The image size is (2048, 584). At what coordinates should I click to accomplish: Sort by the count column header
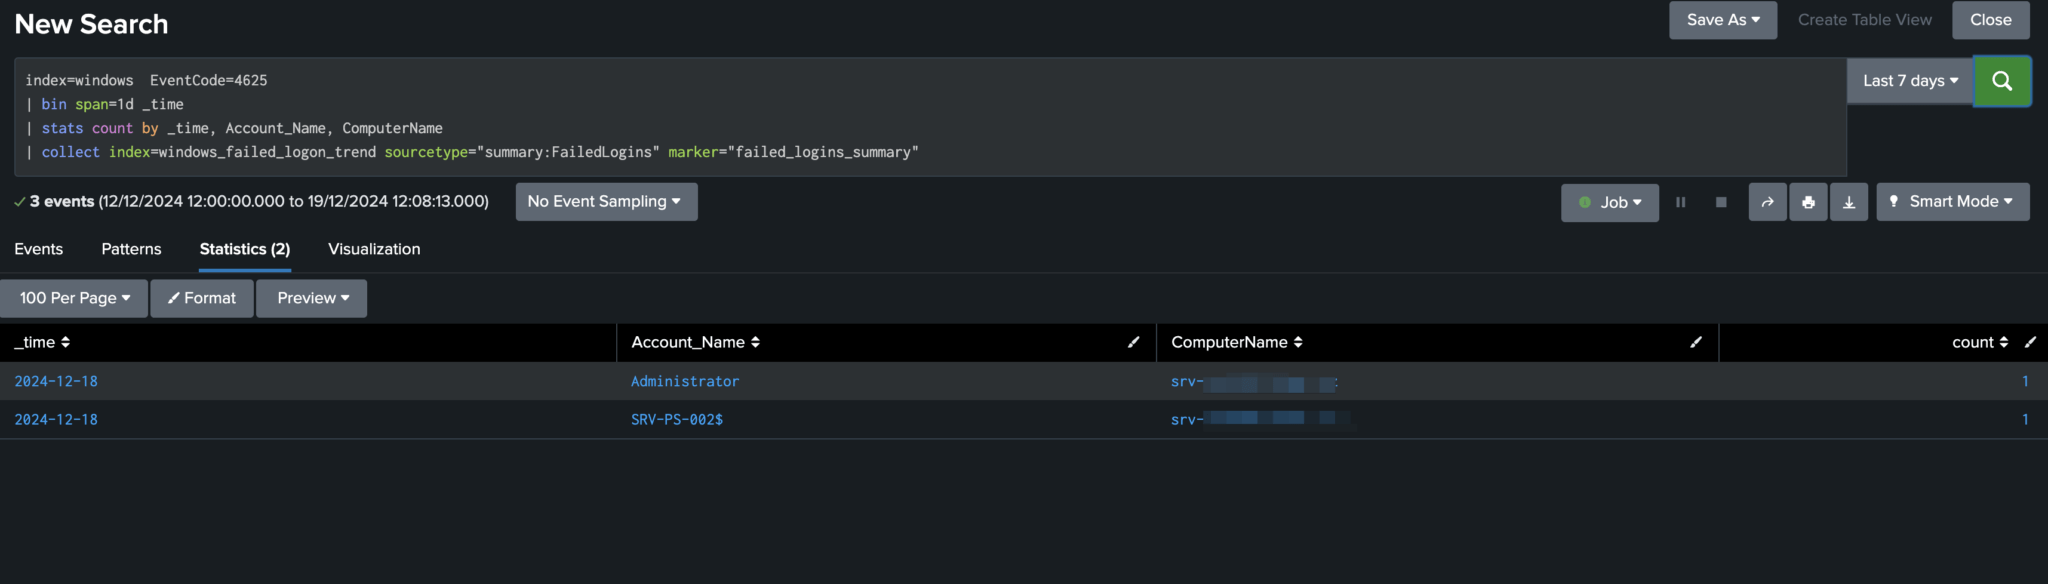[1979, 342]
